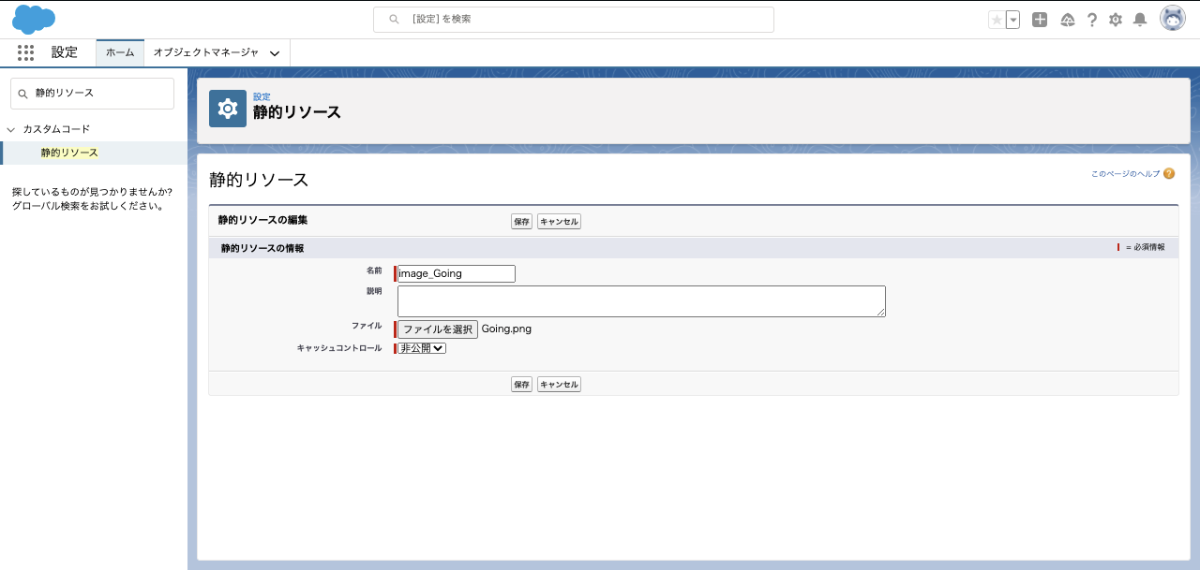
Task: Click the quick find box with 静的リソース
Action: [92, 93]
